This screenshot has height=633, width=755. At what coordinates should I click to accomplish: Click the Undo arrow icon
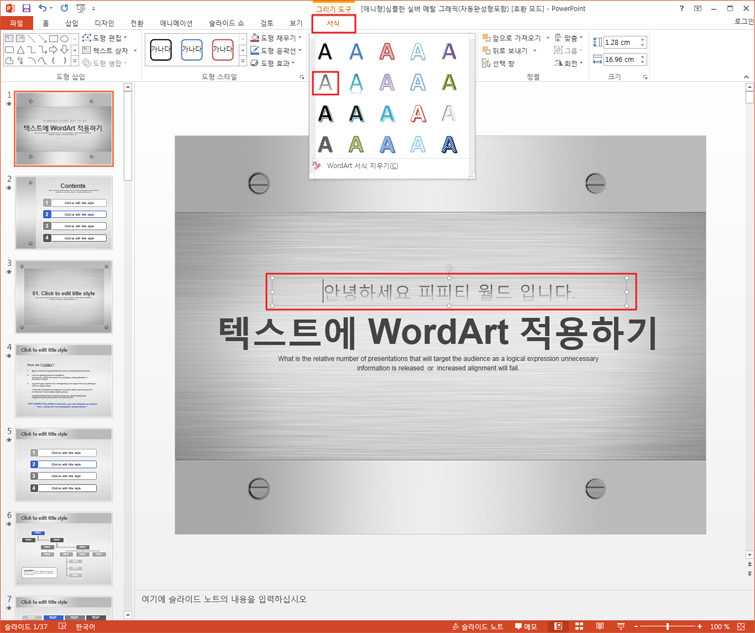click(43, 8)
